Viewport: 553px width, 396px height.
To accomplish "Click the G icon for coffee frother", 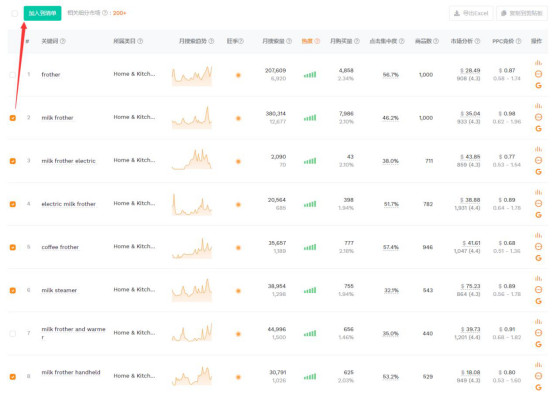I will (538, 258).
